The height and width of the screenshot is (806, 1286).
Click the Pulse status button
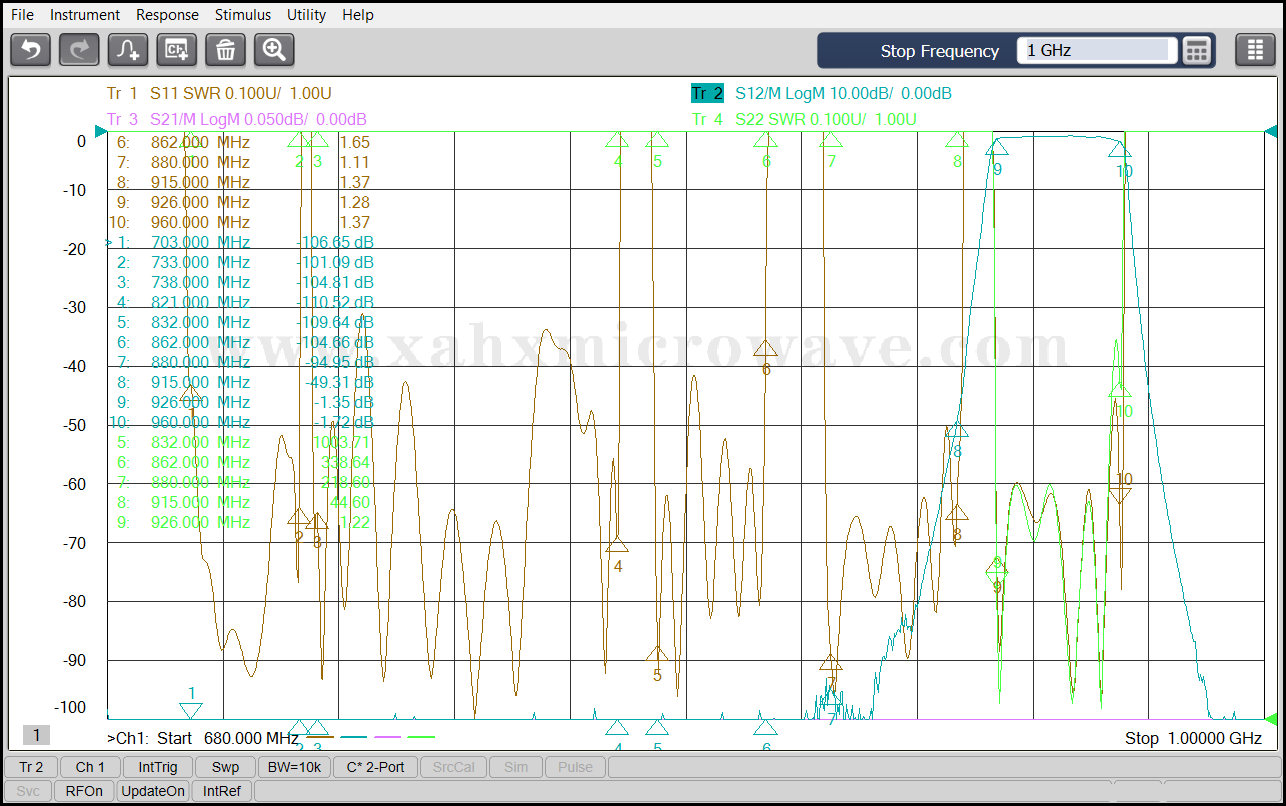(575, 767)
